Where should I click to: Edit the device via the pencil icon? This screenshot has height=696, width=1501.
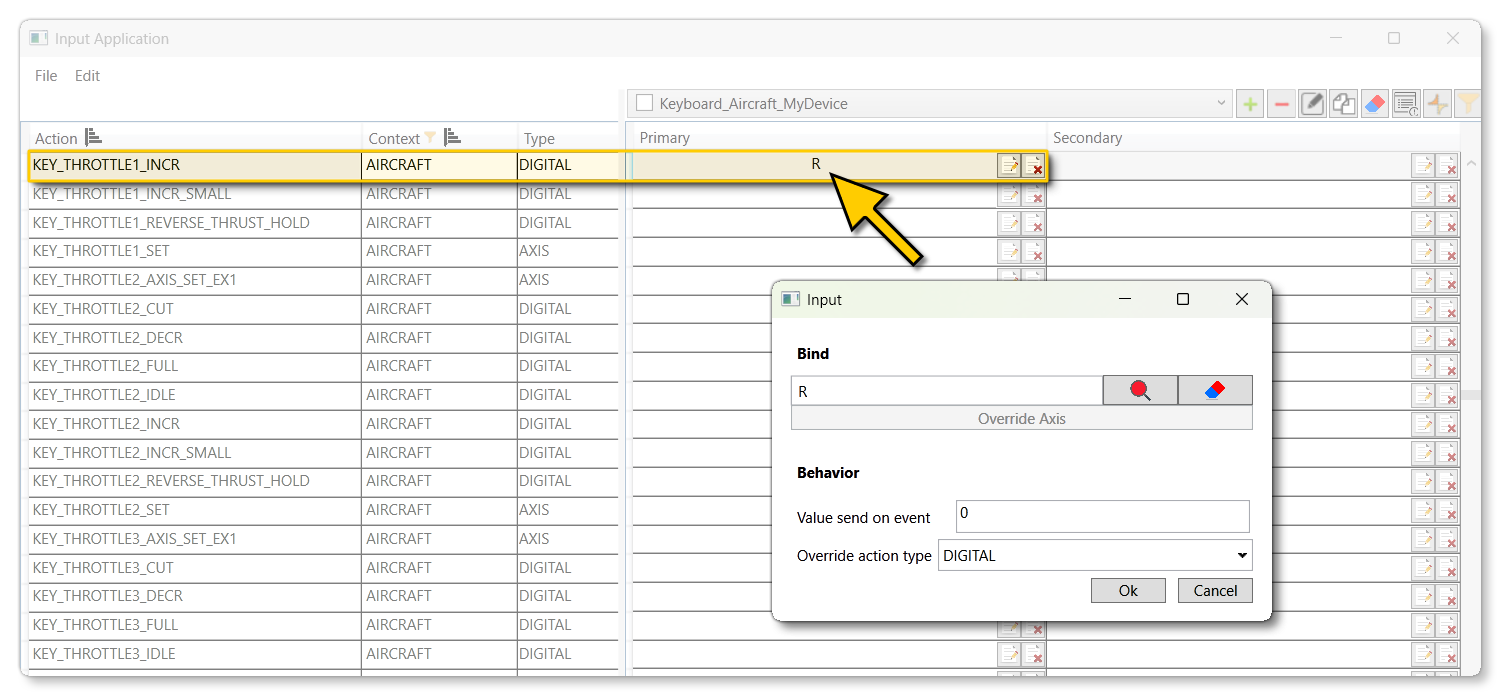pyautogui.click(x=1312, y=103)
